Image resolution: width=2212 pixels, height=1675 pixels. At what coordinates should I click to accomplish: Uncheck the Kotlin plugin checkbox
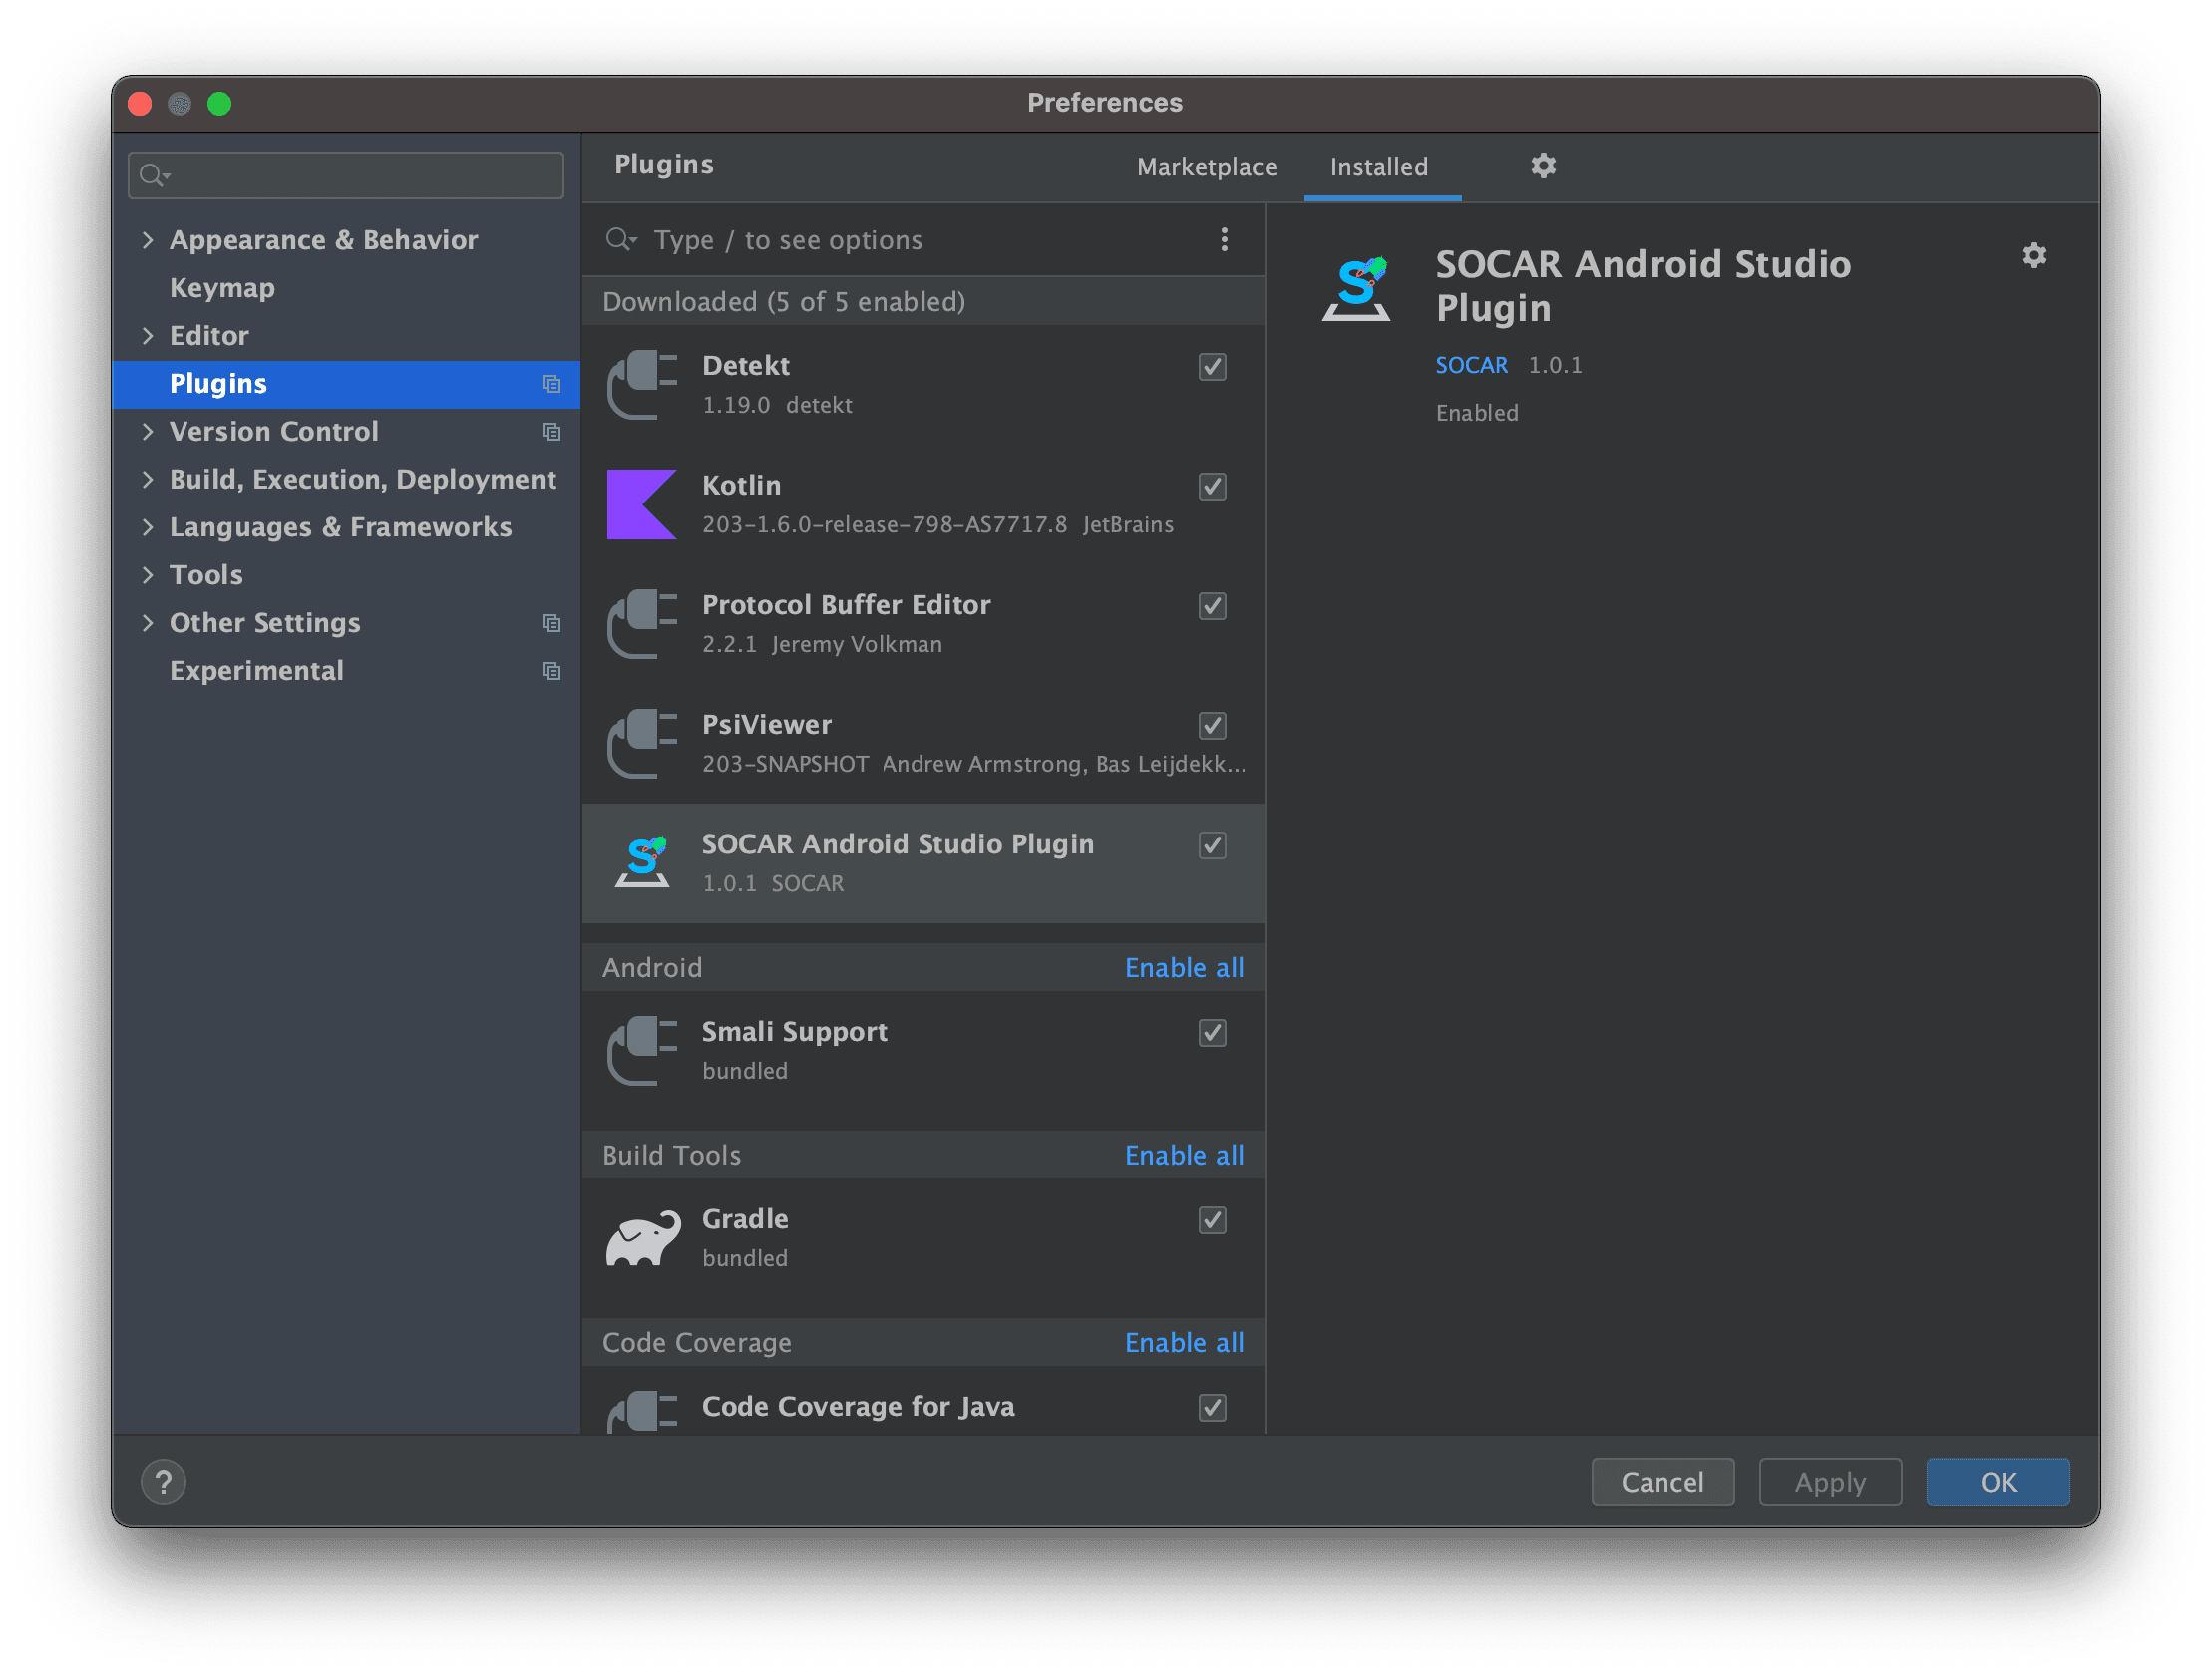[1212, 487]
